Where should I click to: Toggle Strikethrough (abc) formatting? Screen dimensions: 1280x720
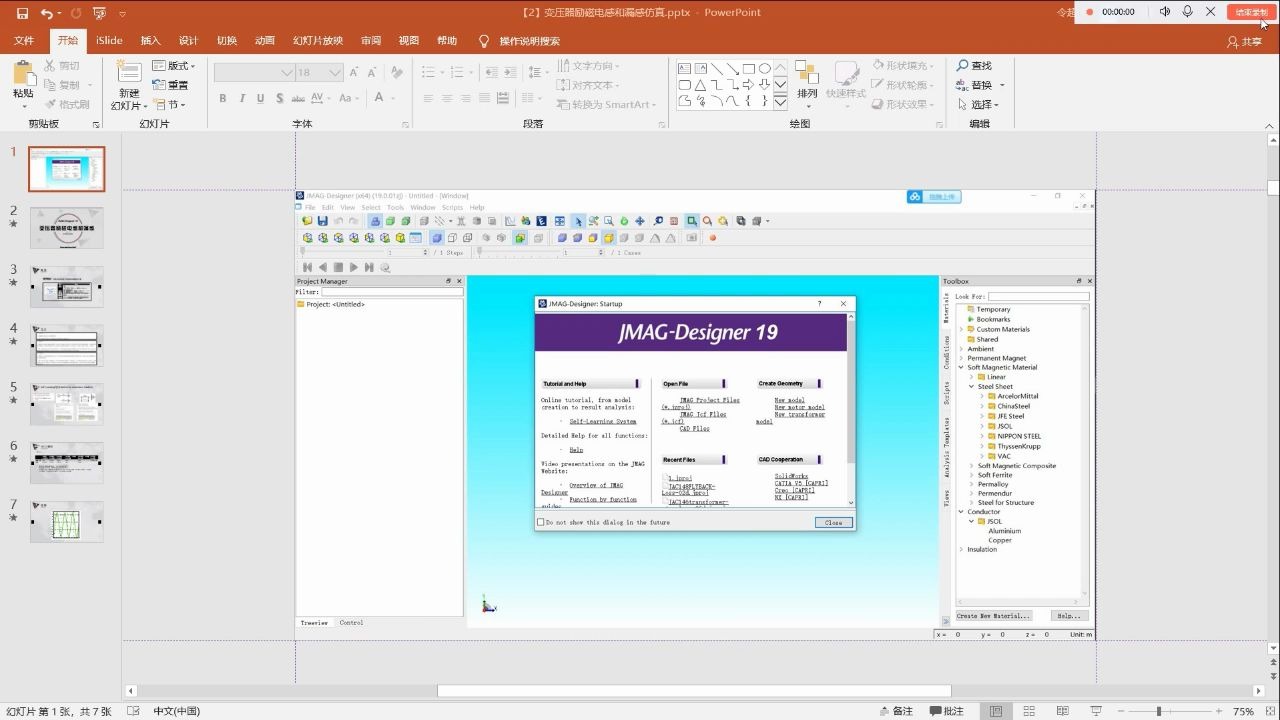[298, 98]
